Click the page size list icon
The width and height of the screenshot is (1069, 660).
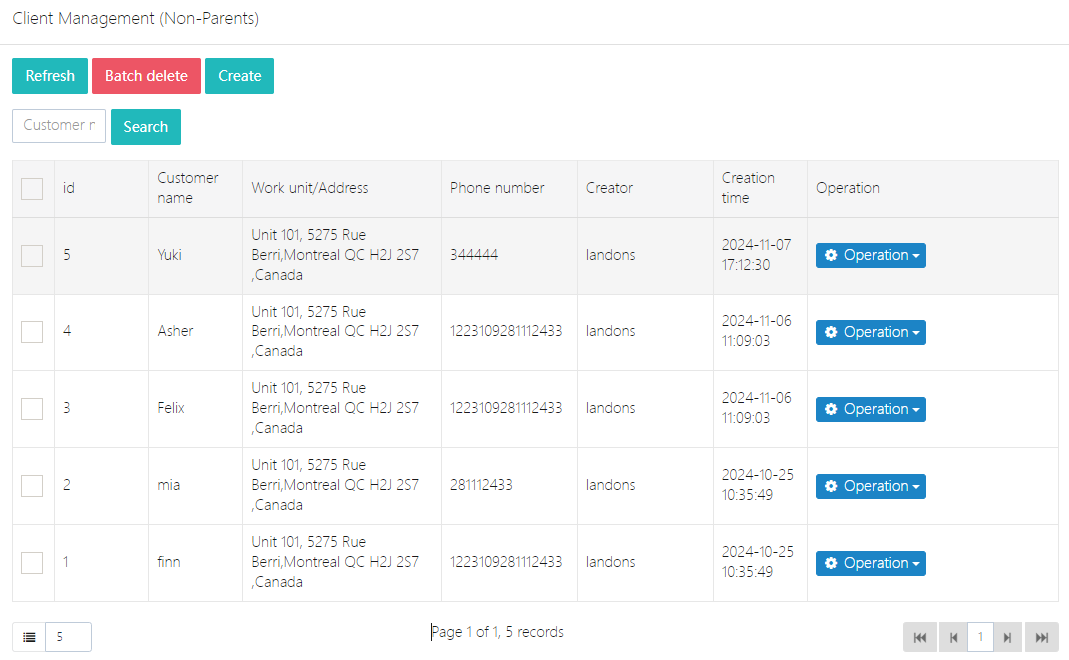(x=29, y=637)
